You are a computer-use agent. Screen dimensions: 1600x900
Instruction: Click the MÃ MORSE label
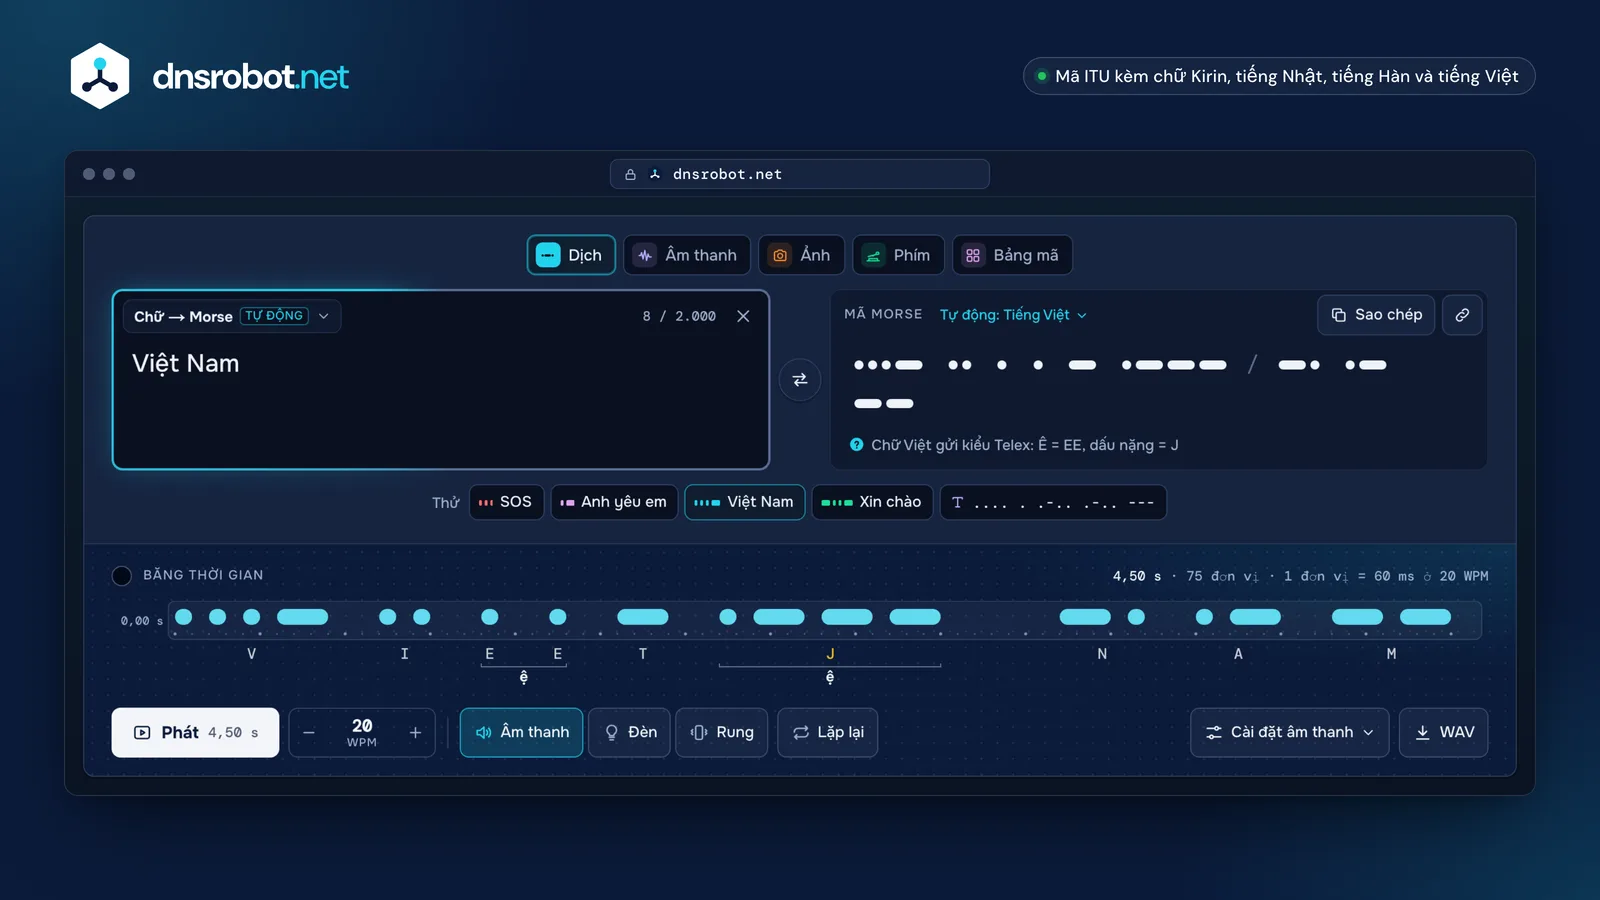(883, 314)
